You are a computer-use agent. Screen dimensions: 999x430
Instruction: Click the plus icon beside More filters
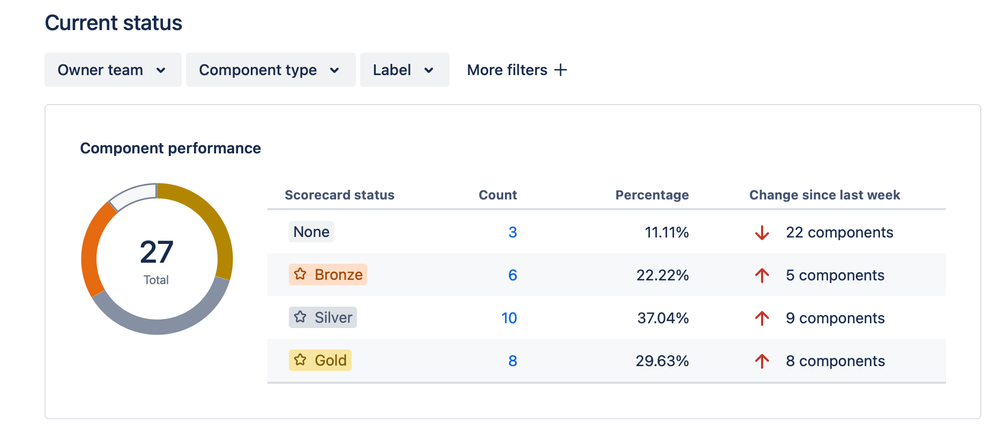[561, 70]
